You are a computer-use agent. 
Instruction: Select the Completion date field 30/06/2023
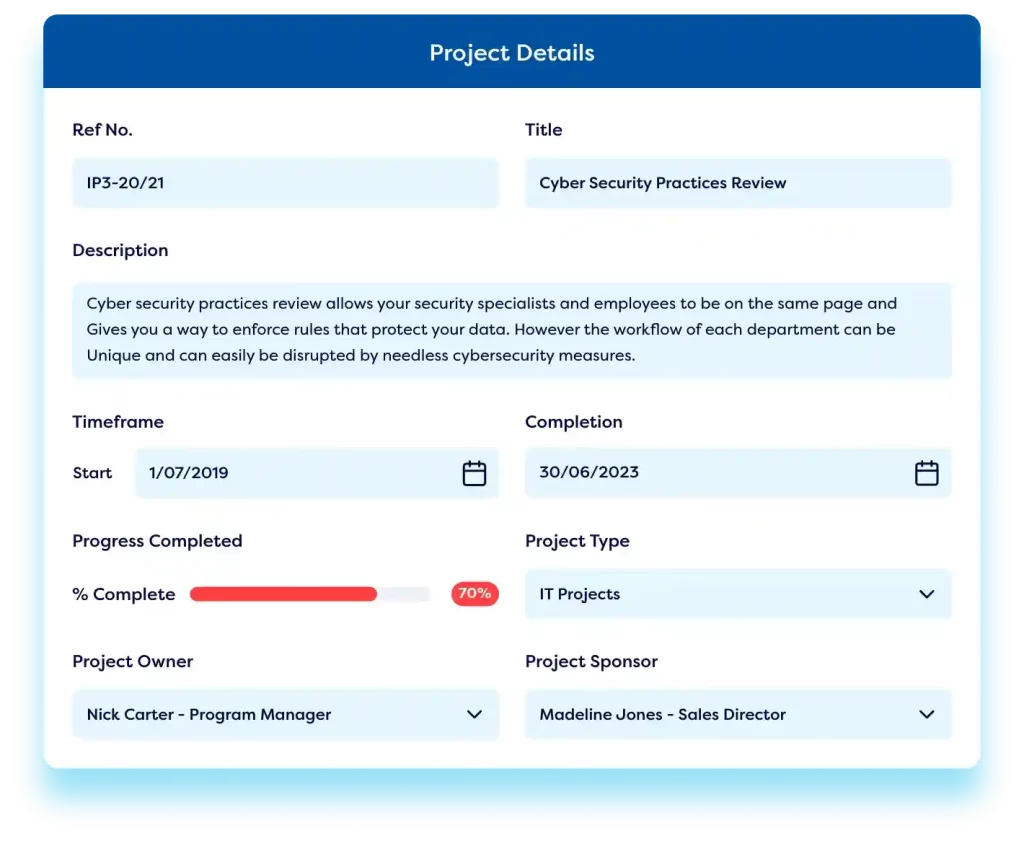point(700,472)
